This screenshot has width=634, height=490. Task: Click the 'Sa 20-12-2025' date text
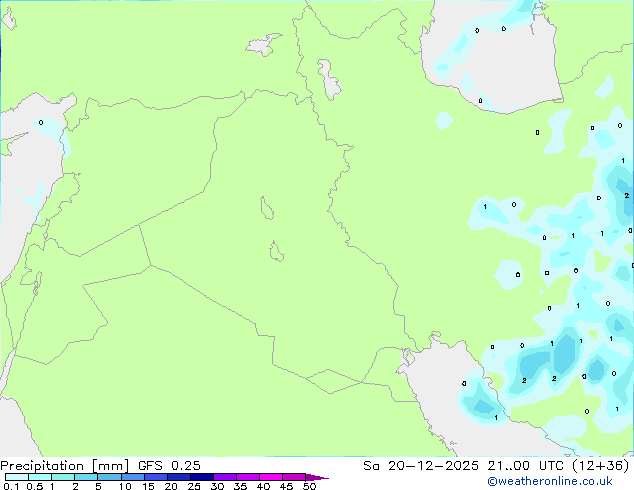pyautogui.click(x=421, y=466)
